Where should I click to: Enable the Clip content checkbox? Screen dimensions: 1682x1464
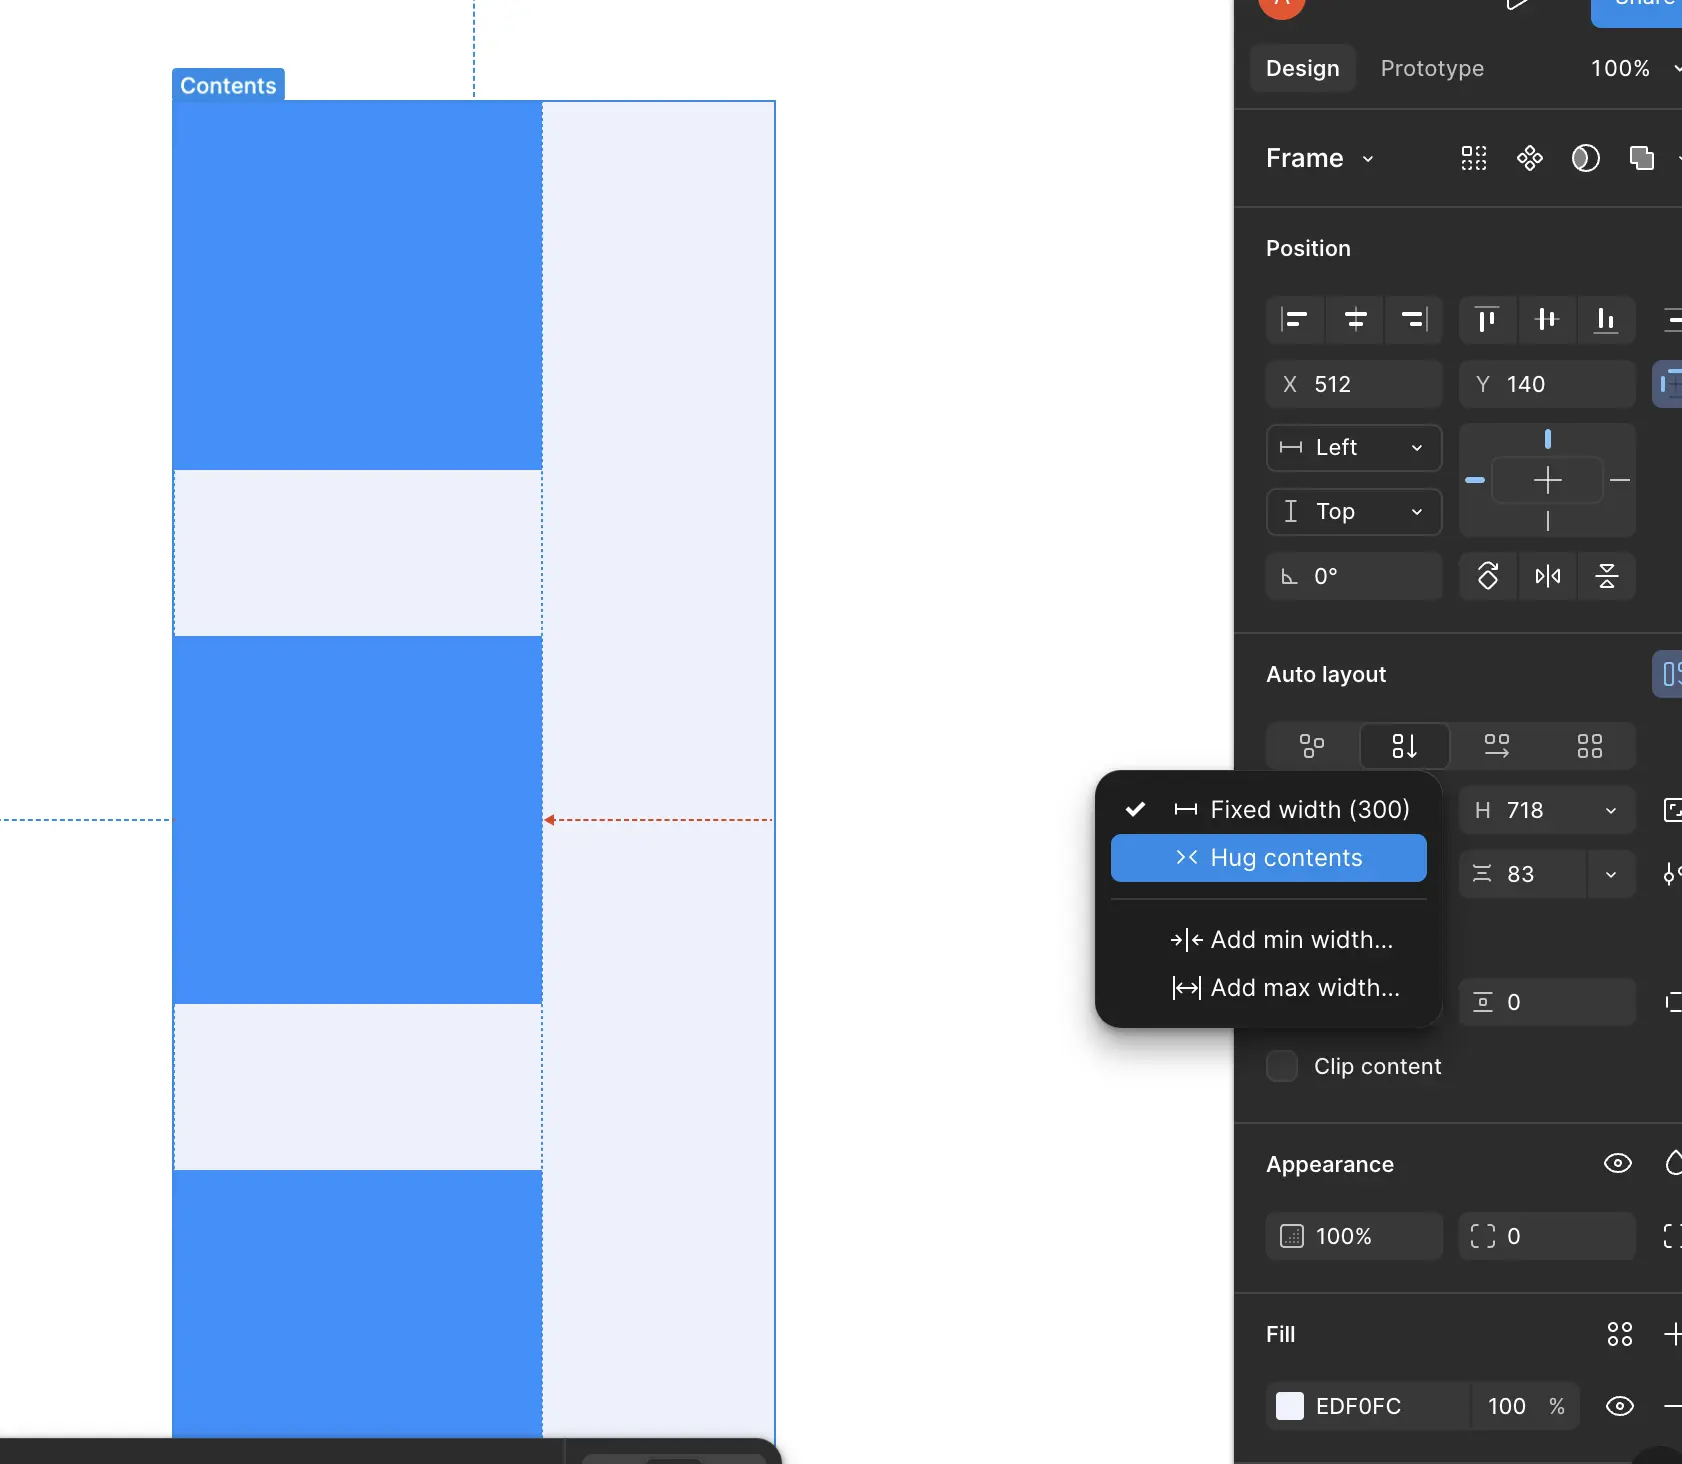click(1282, 1066)
